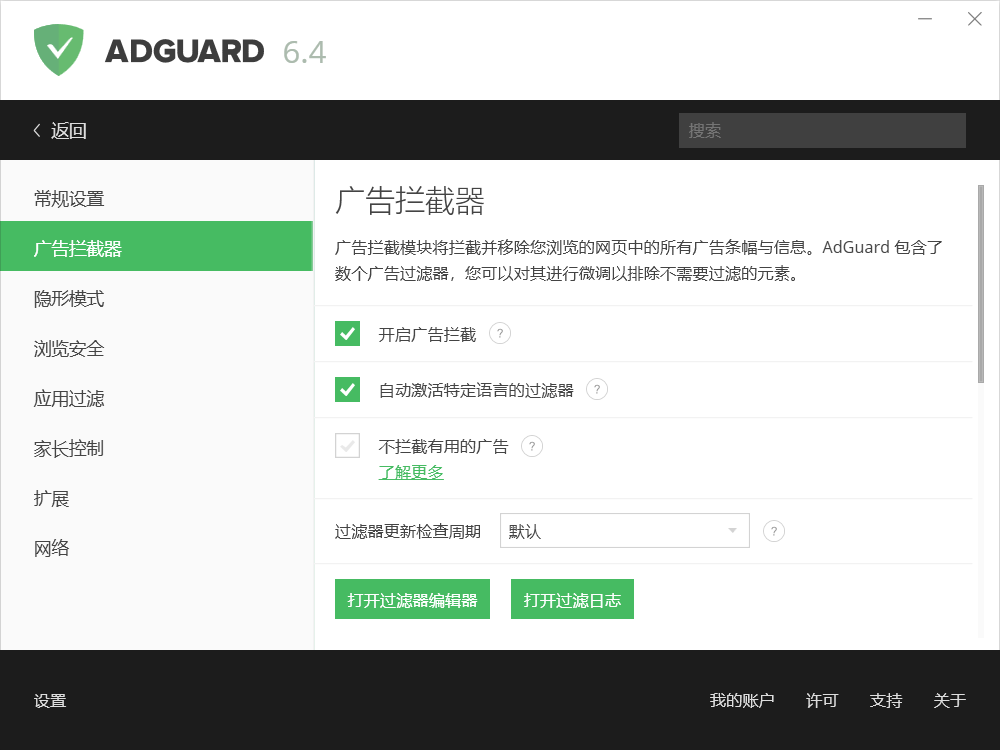Click the AdGuard shield logo
This screenshot has width=1000, height=750.
pyautogui.click(x=59, y=50)
